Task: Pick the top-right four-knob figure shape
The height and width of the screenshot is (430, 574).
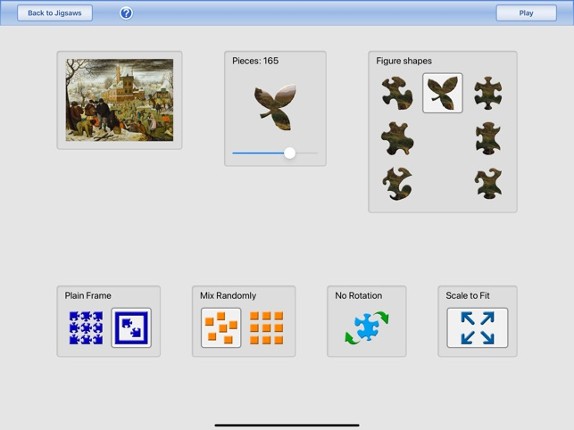Action: [488, 93]
